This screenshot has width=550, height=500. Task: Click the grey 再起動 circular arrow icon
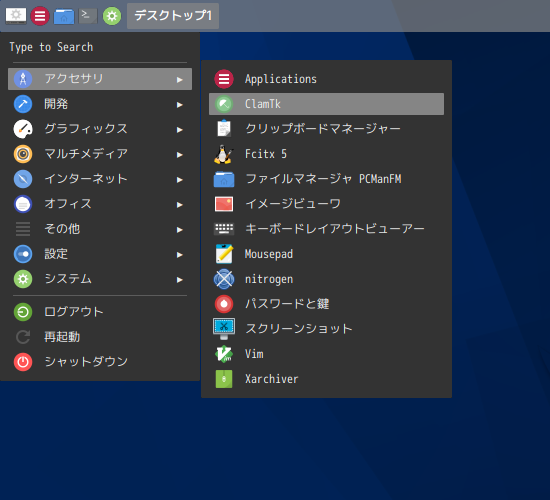pos(23,337)
